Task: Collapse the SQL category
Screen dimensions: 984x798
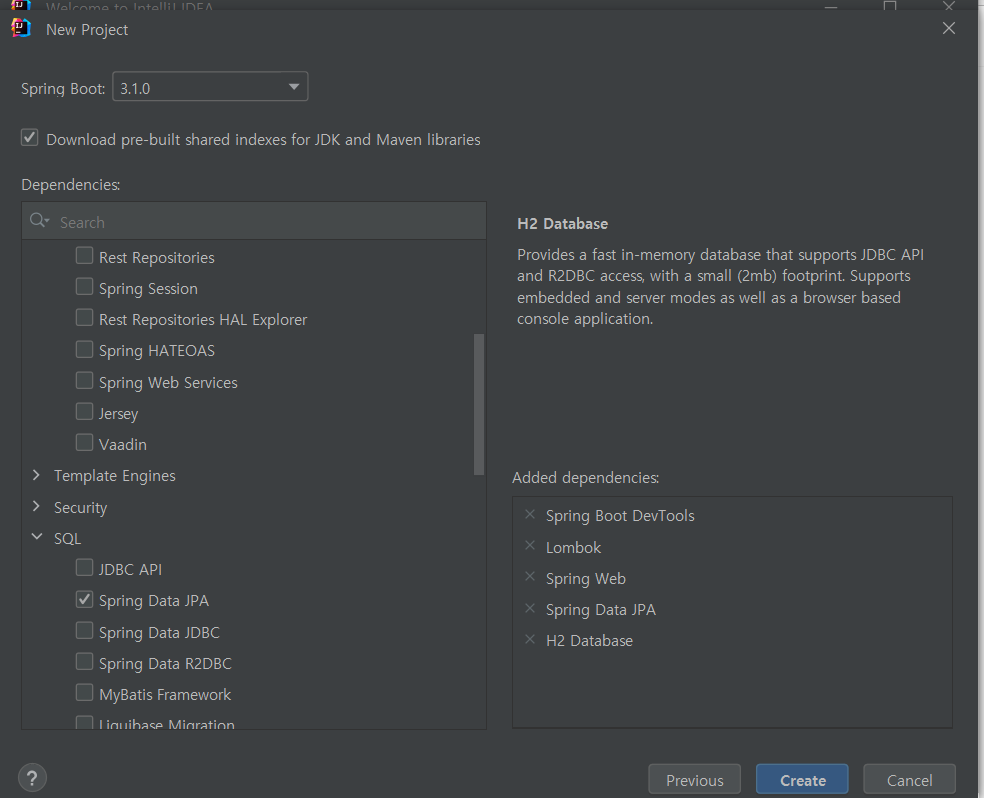Action: click(36, 537)
